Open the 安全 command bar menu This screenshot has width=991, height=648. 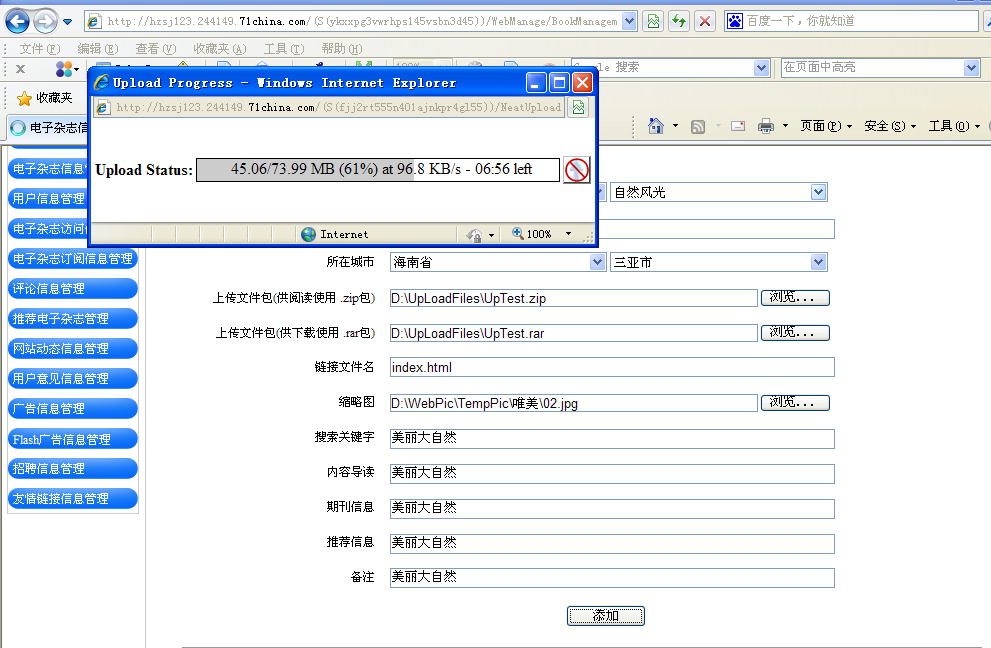tap(890, 126)
